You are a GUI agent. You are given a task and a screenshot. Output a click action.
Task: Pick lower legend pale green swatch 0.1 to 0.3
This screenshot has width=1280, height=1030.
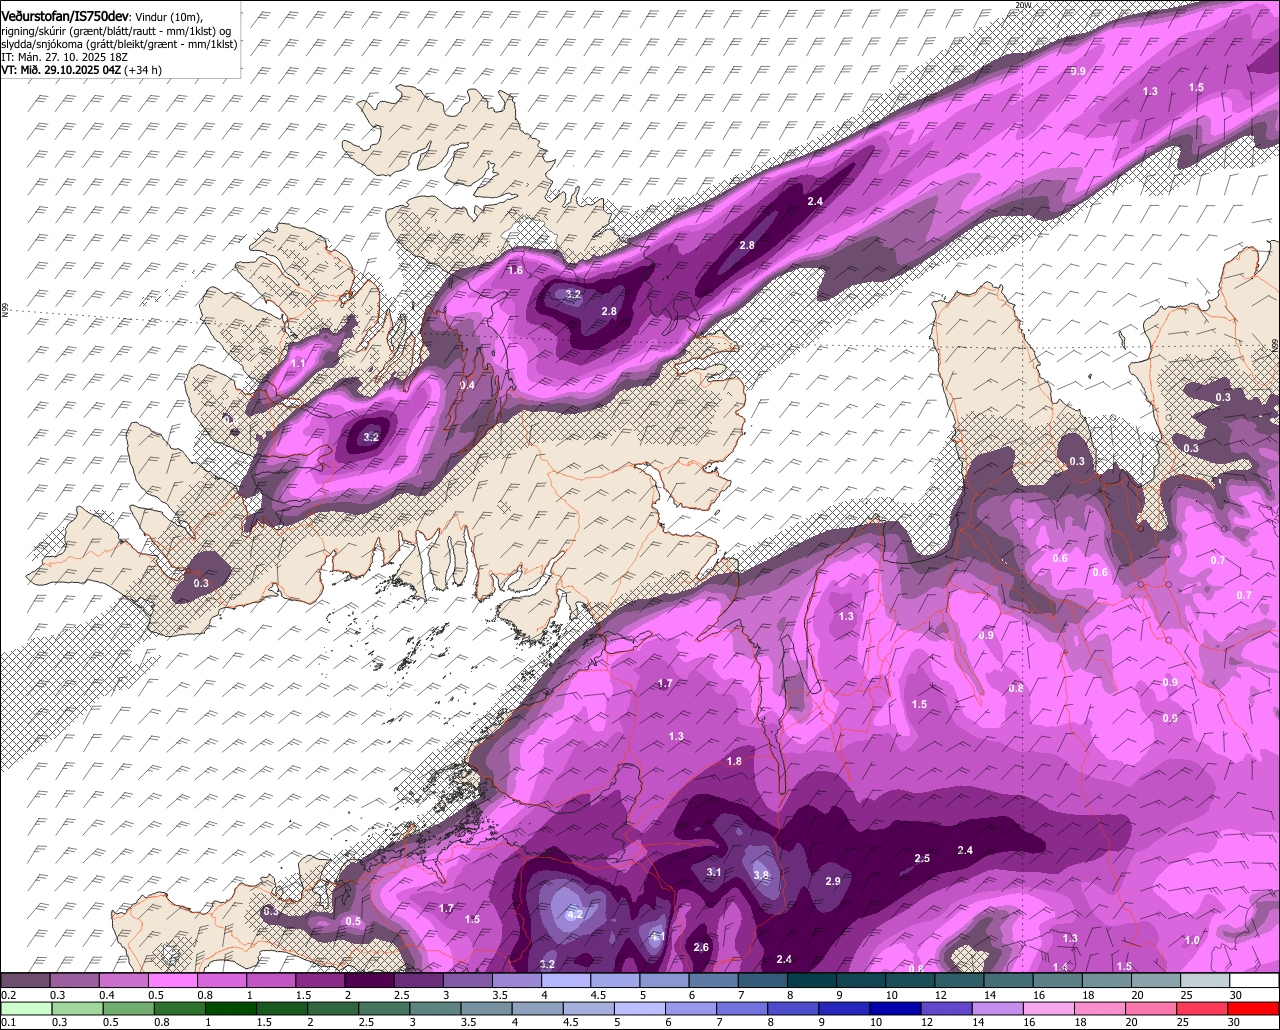click(26, 1009)
